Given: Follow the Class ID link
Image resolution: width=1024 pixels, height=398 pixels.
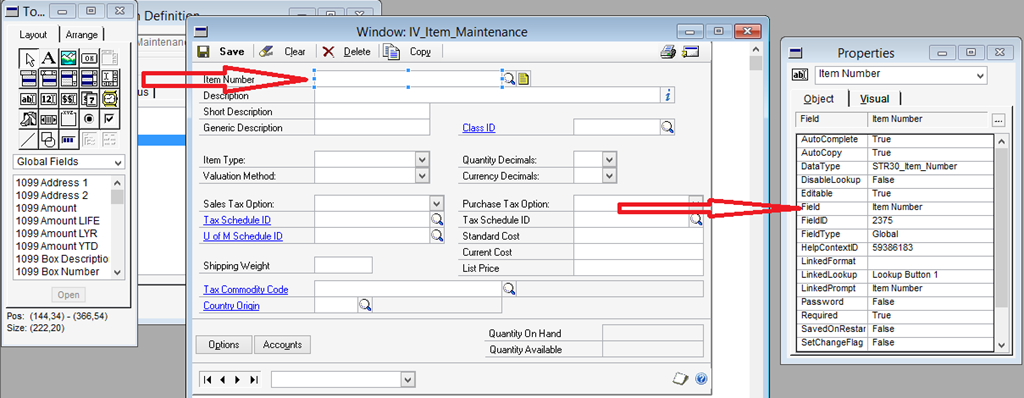Looking at the screenshot, I should (x=479, y=128).
